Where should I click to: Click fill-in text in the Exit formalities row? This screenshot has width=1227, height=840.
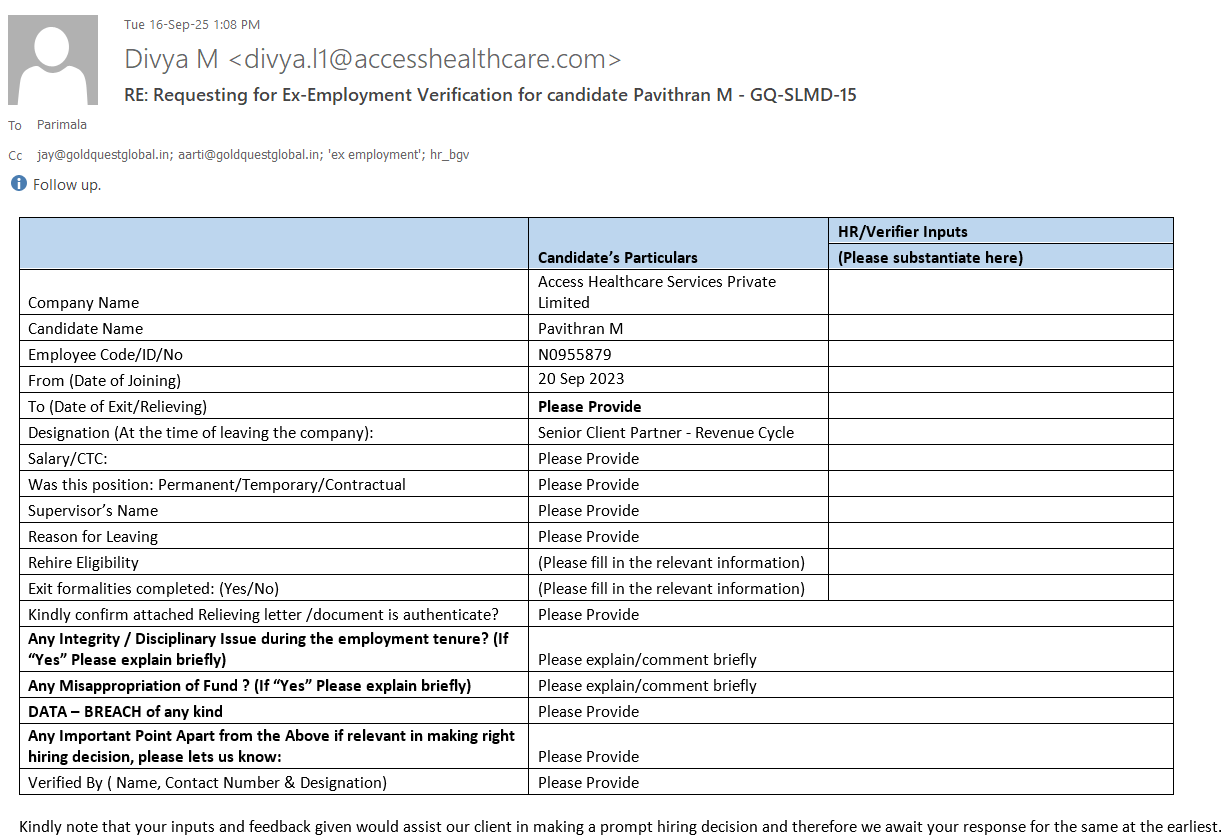[x=671, y=588]
